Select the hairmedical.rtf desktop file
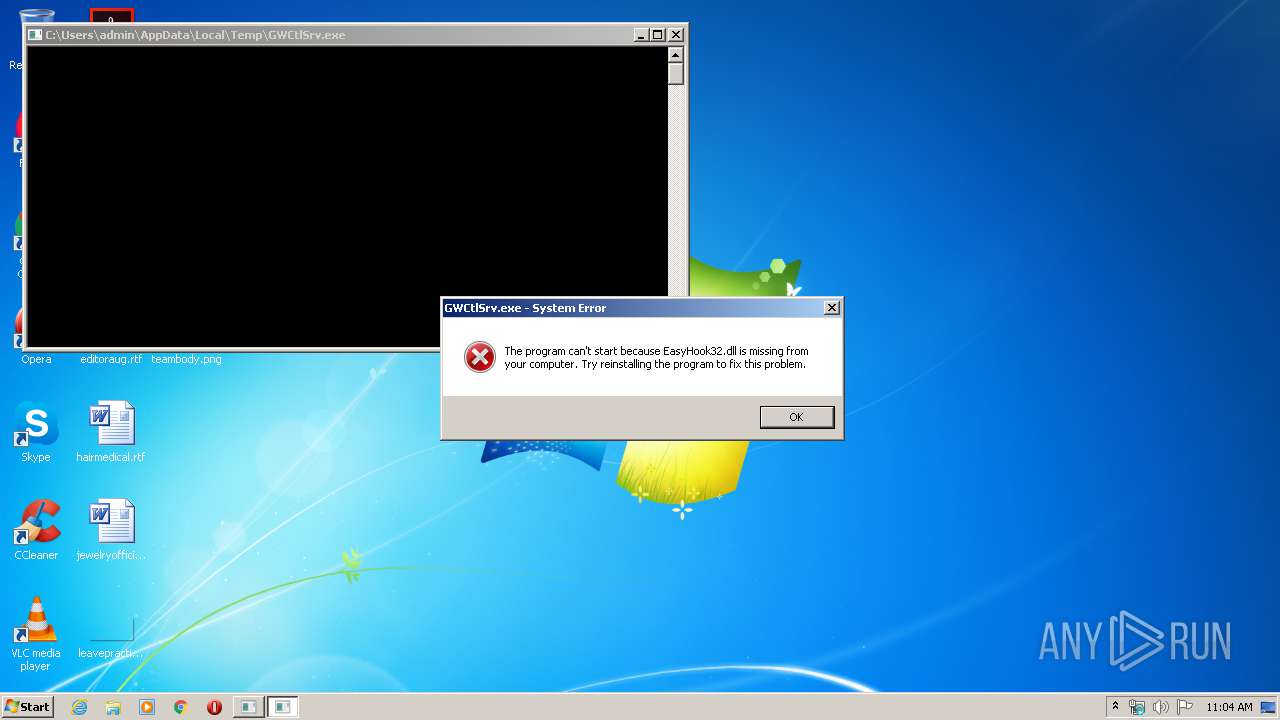 pyautogui.click(x=111, y=432)
